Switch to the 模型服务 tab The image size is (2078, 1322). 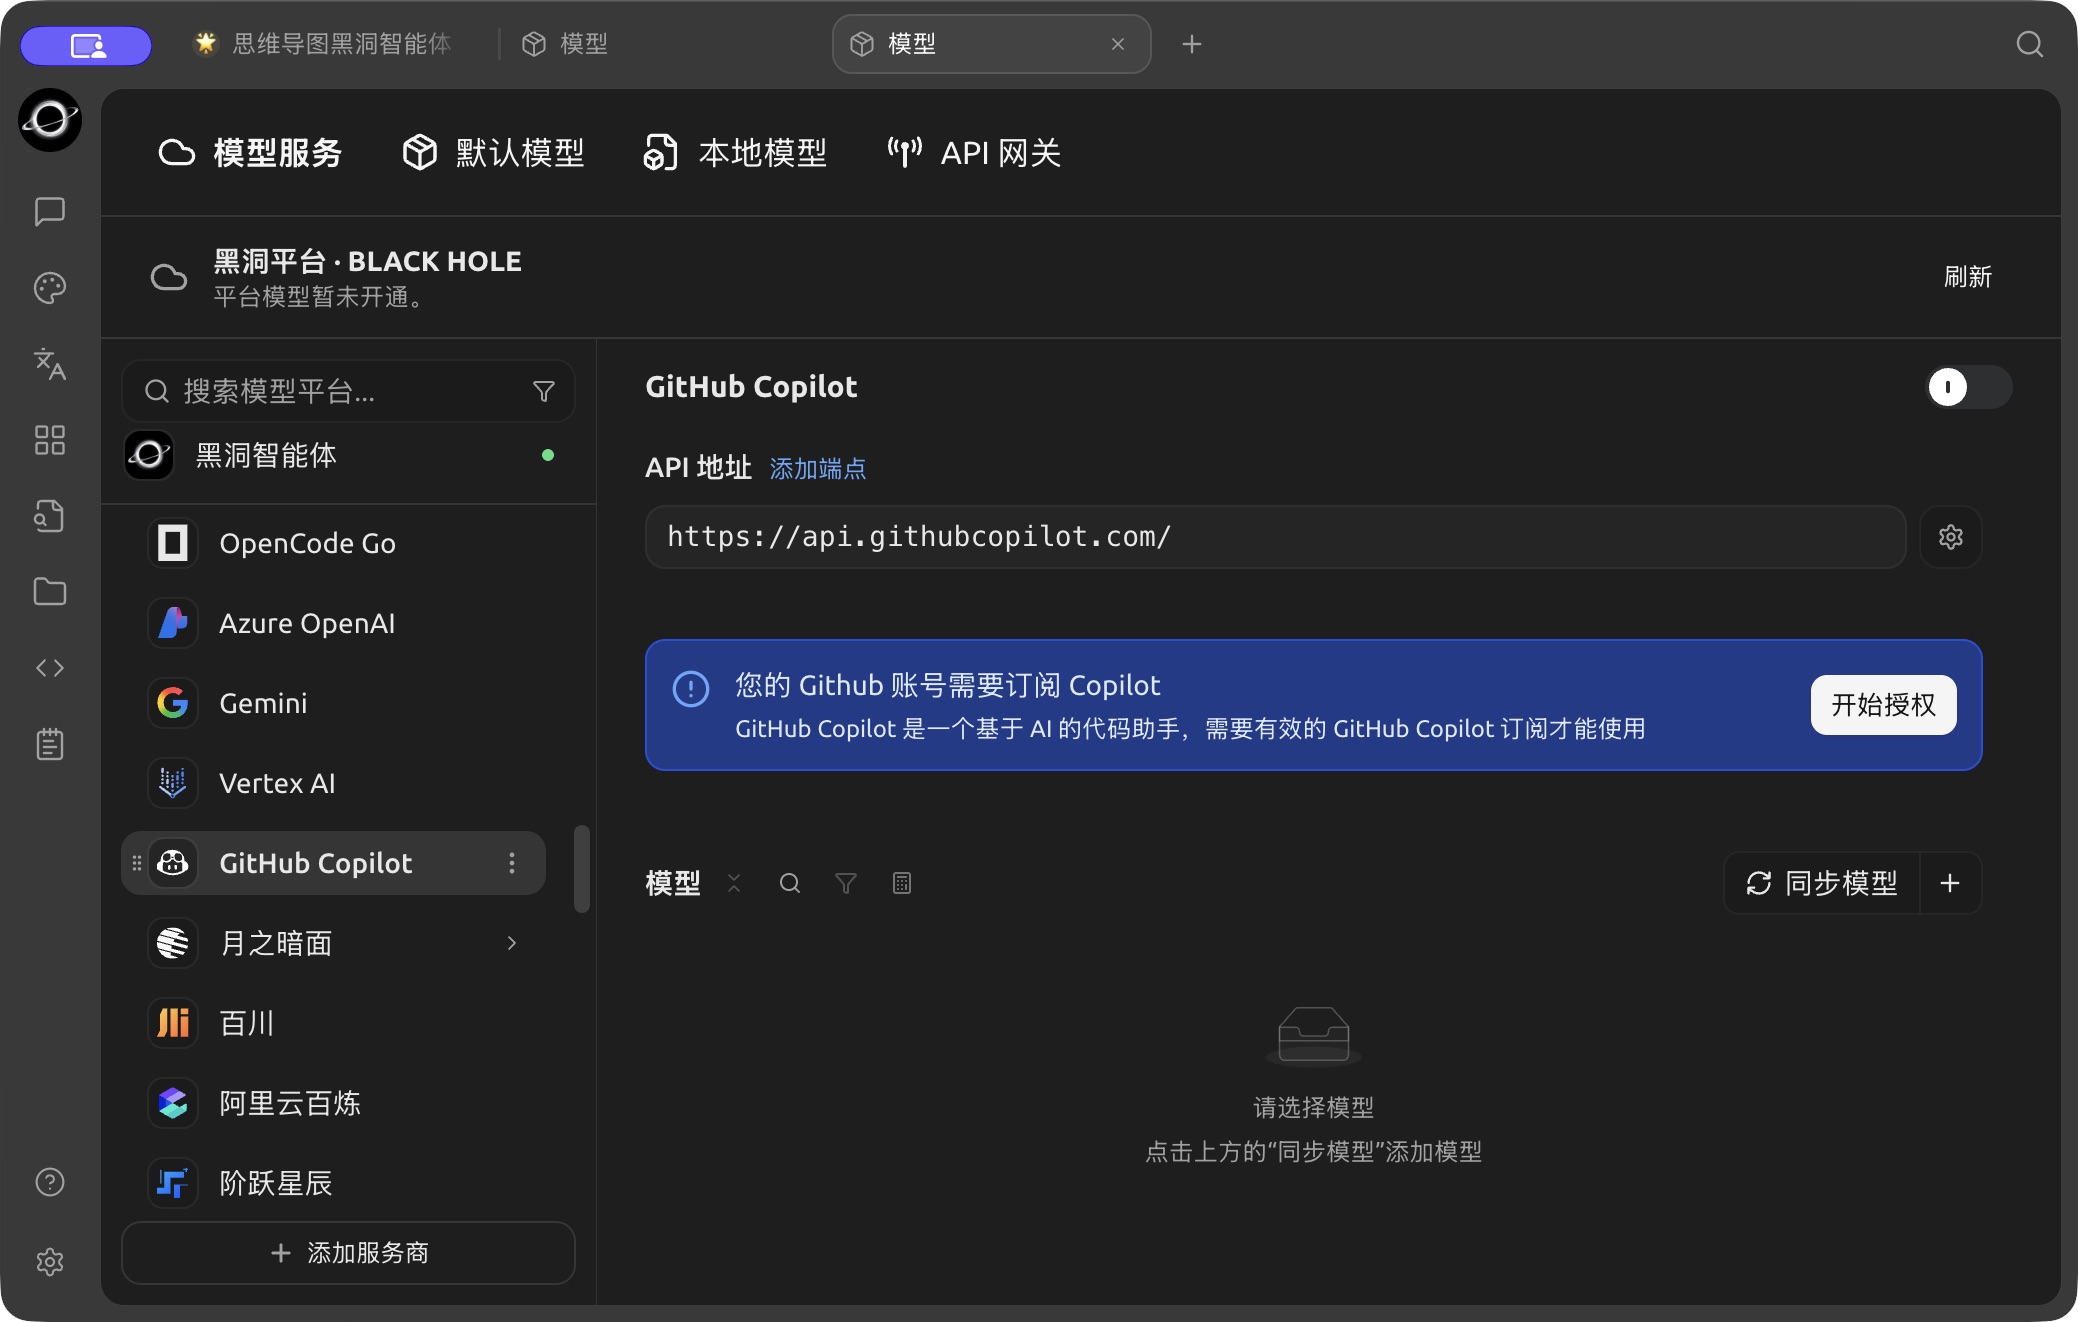pyautogui.click(x=250, y=153)
